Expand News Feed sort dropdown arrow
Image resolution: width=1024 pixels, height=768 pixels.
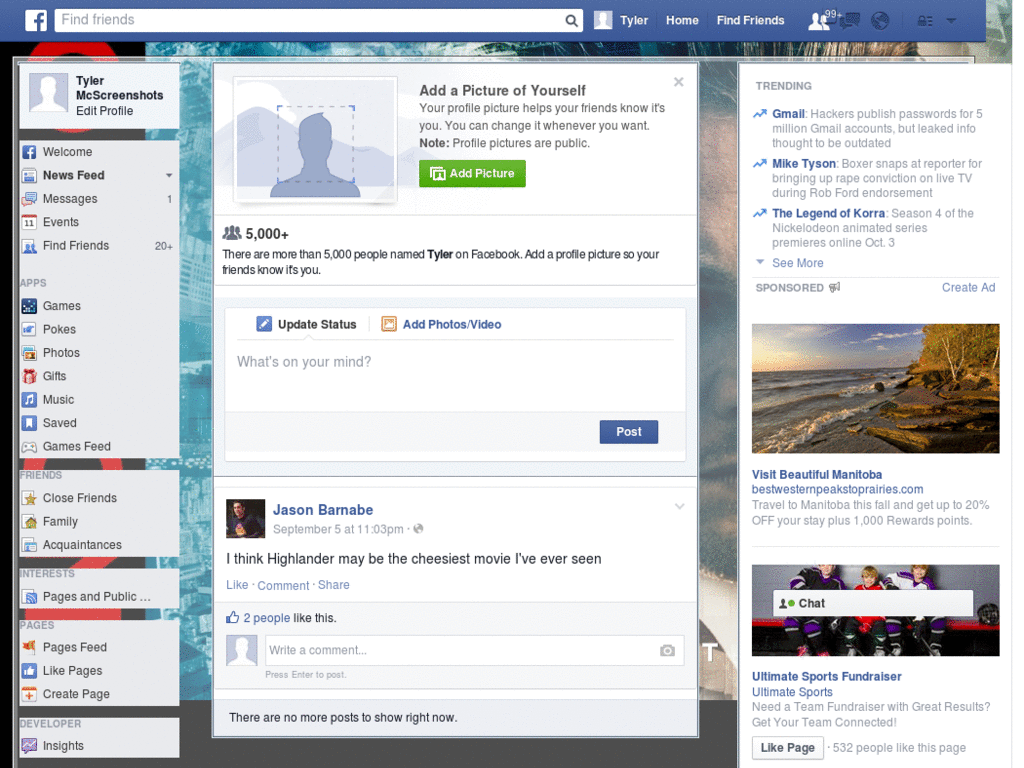[x=169, y=175]
